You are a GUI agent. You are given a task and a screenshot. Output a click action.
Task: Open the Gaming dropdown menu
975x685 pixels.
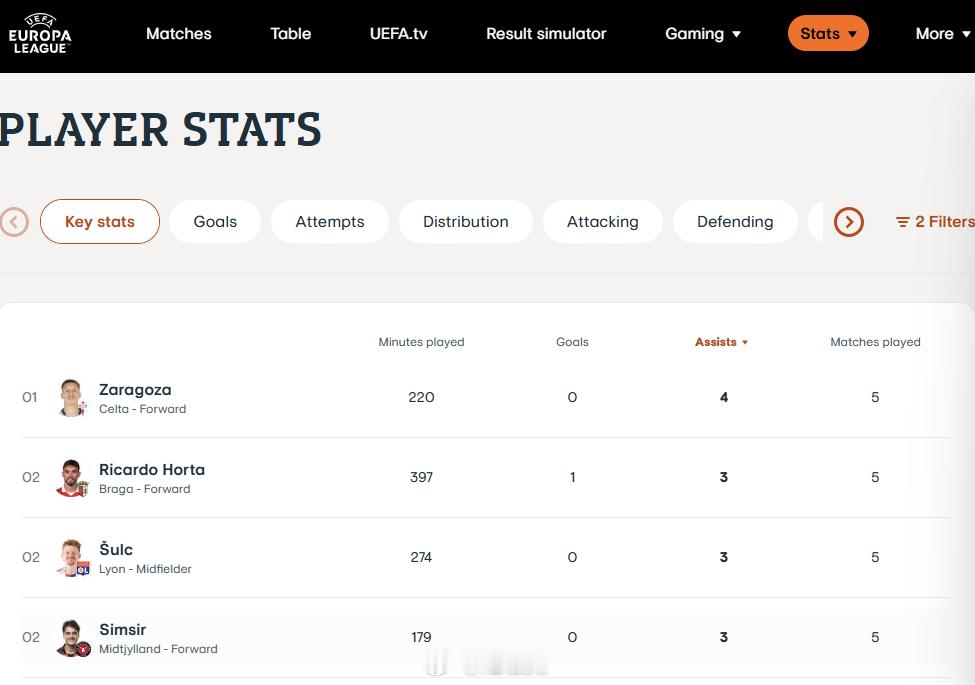[x=703, y=34]
